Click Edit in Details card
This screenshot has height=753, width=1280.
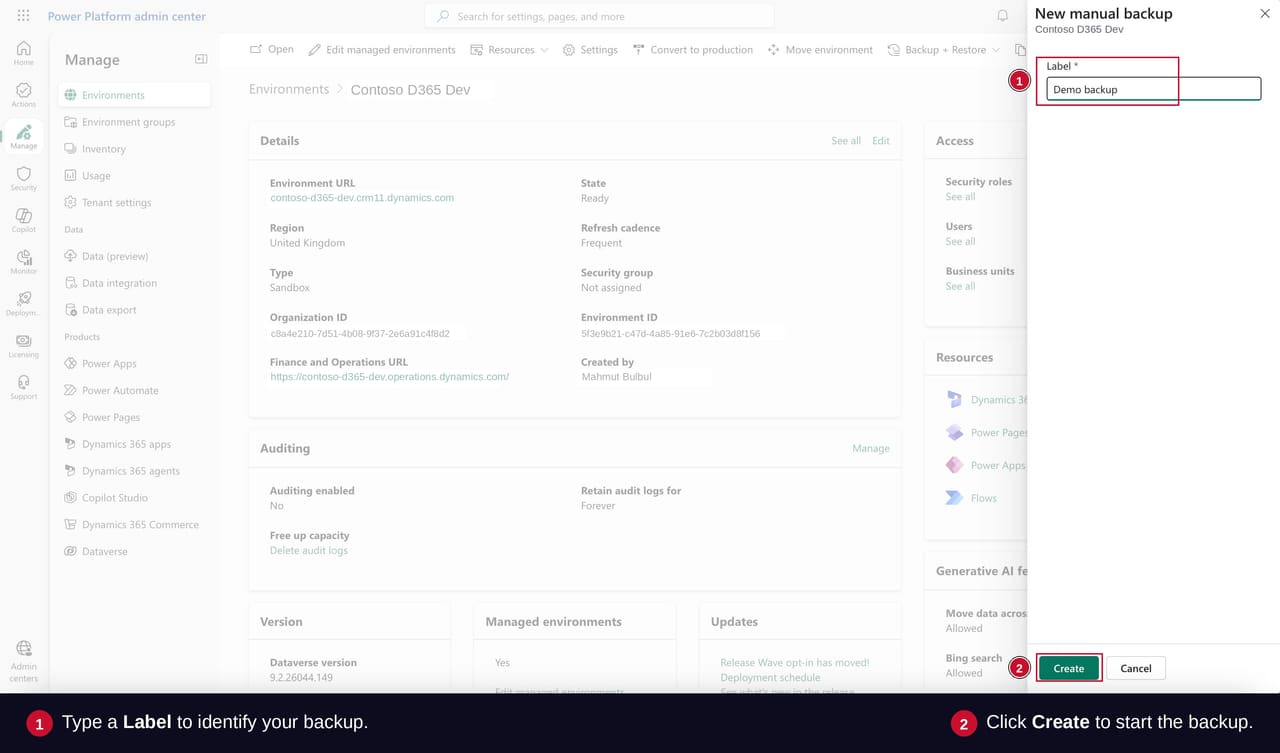coord(880,141)
